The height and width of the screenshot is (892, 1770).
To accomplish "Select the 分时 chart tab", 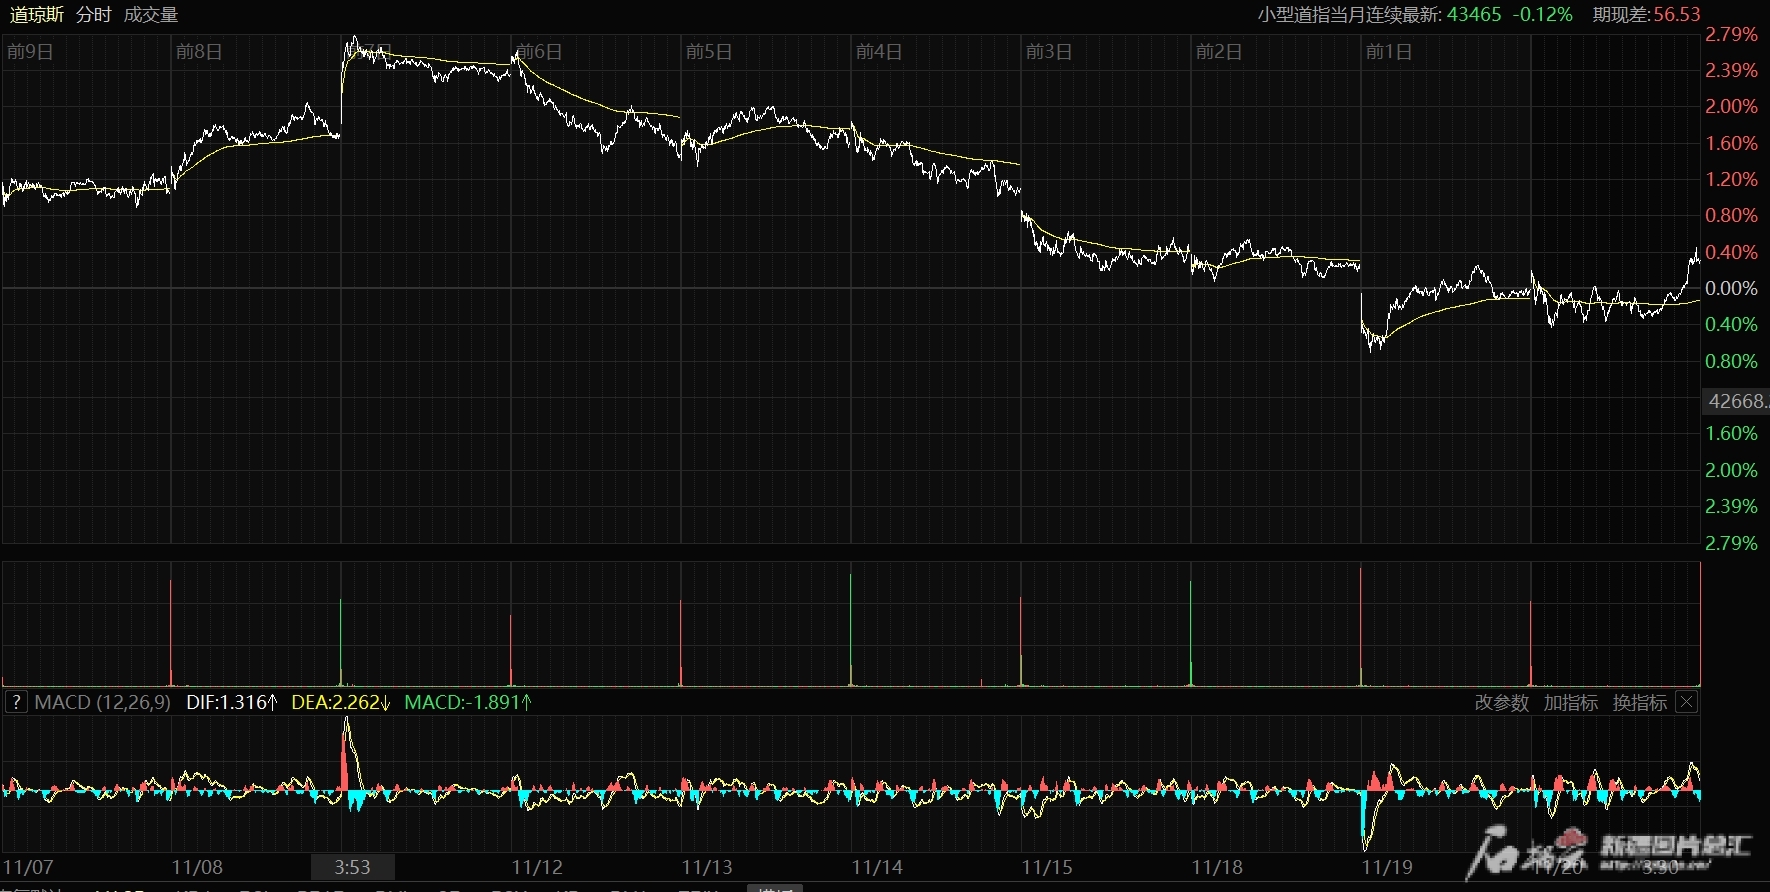I will click(94, 15).
